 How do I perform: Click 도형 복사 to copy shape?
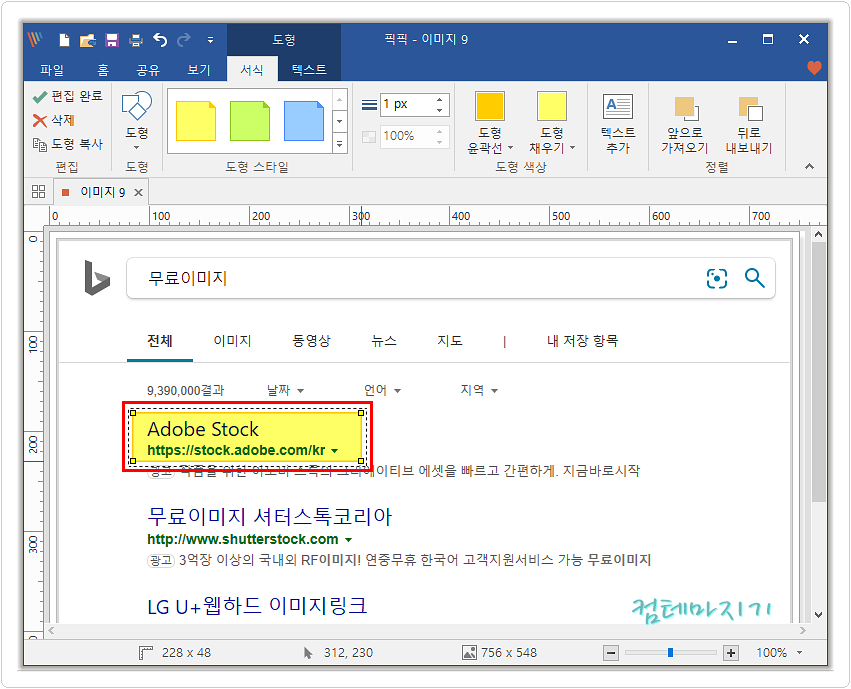click(68, 144)
